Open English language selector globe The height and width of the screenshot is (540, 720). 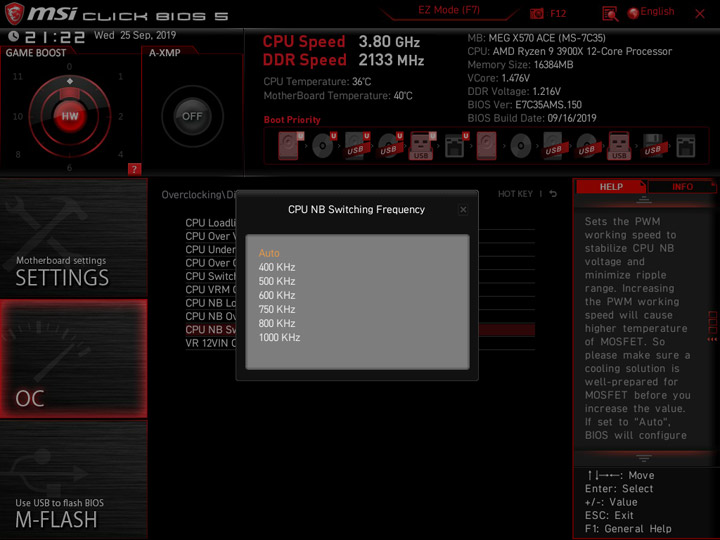pos(633,13)
